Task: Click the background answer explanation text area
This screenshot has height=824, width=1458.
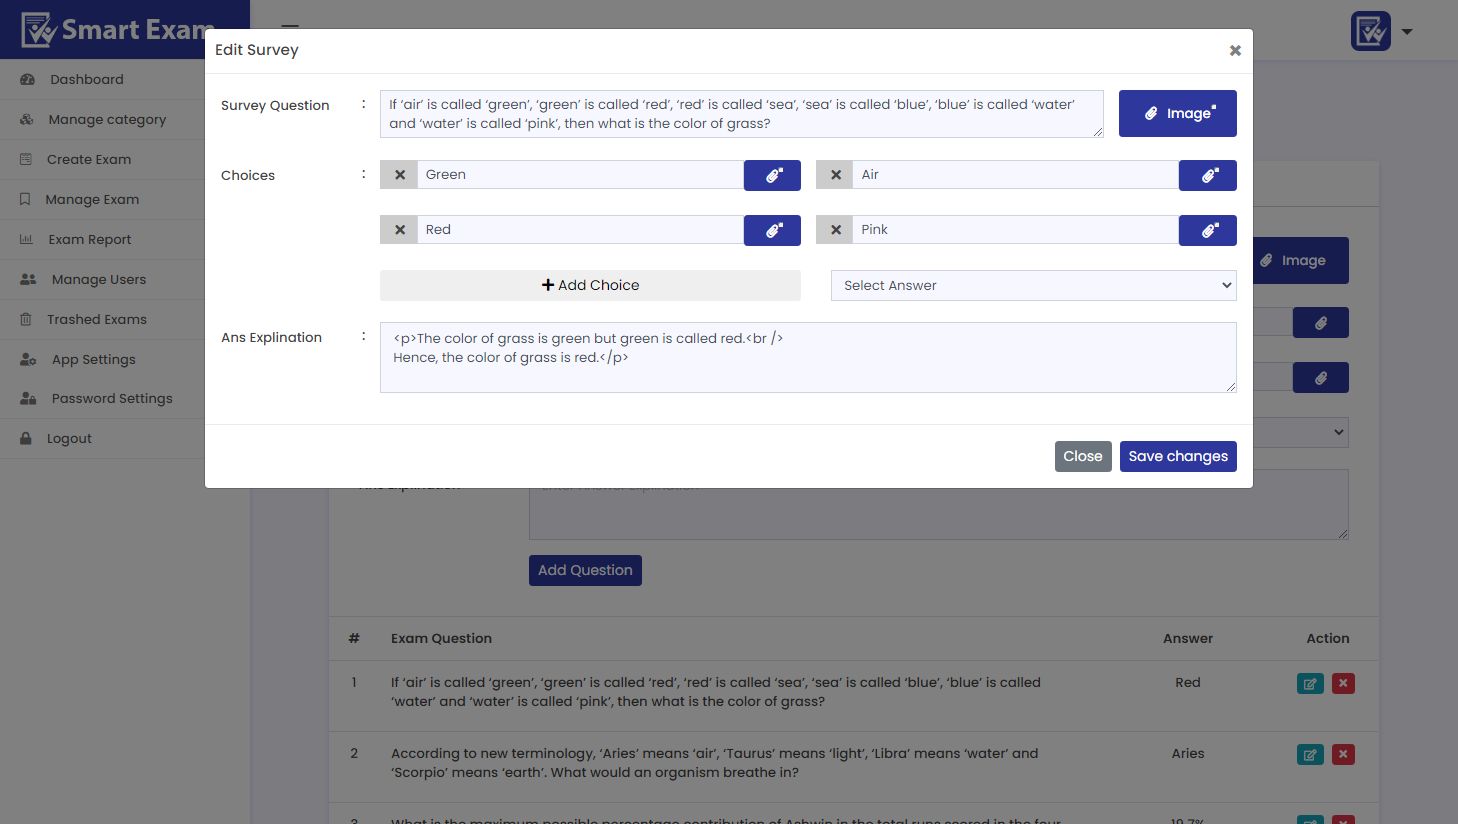Action: [938, 514]
